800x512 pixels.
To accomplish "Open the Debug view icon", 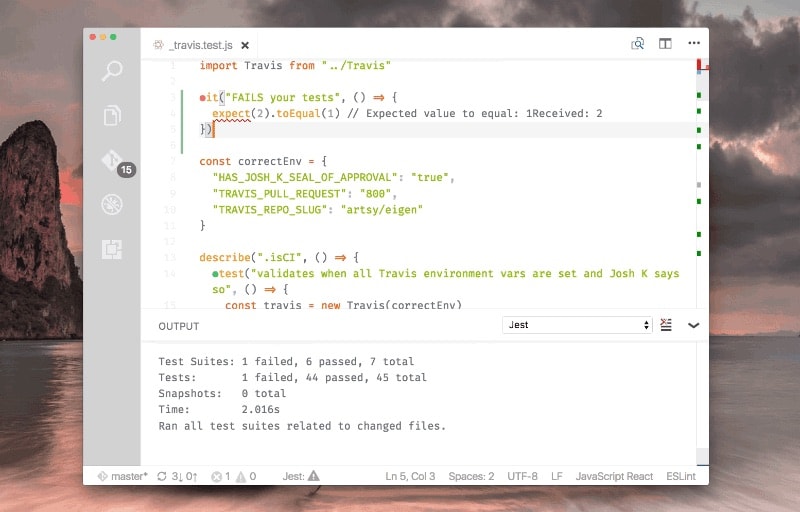I will coord(112,204).
